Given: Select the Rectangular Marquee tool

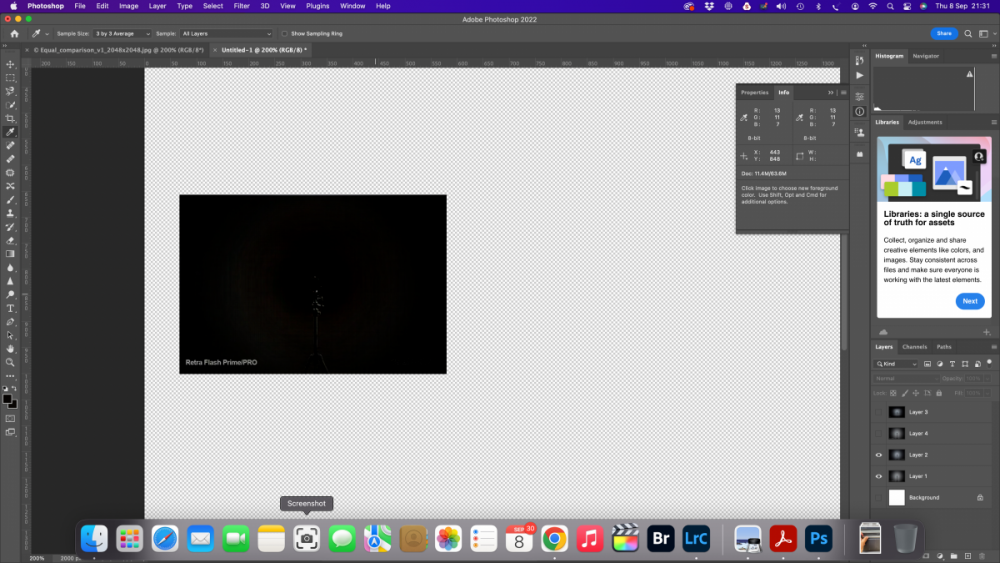Looking at the screenshot, I should click(10, 78).
